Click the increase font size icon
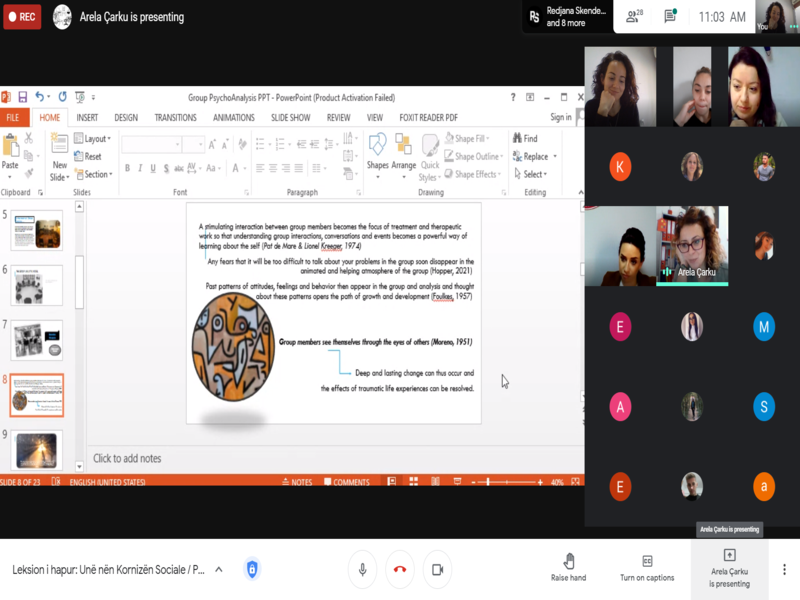Screen dimensions: 800x600 pos(212,144)
